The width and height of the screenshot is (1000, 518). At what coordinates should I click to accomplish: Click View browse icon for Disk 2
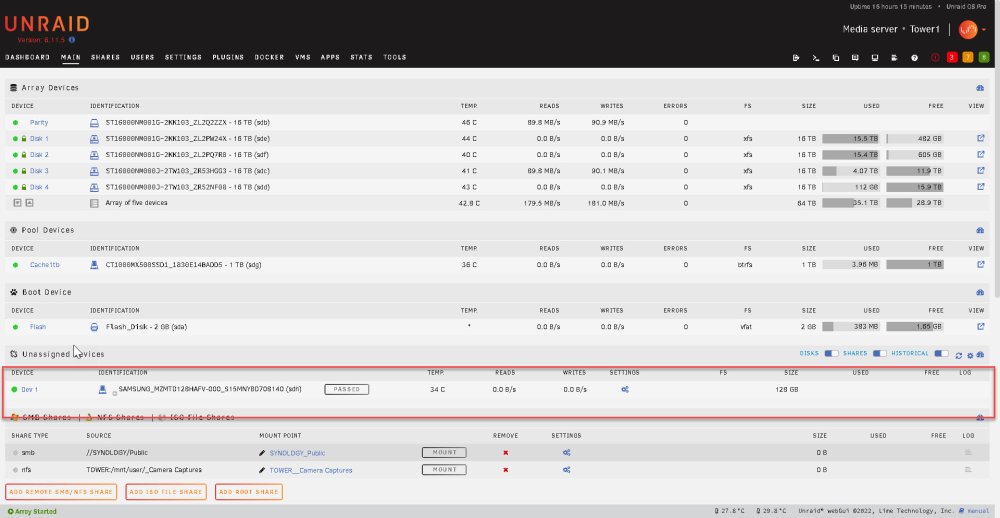[980, 154]
